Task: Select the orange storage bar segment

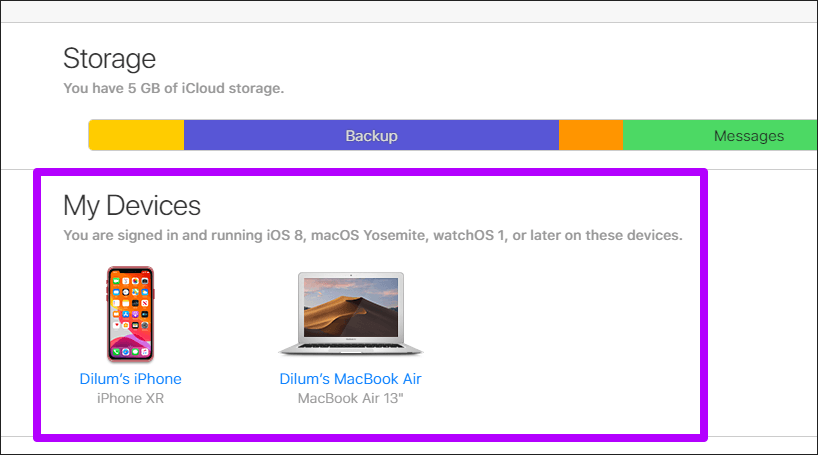Action: (591, 135)
